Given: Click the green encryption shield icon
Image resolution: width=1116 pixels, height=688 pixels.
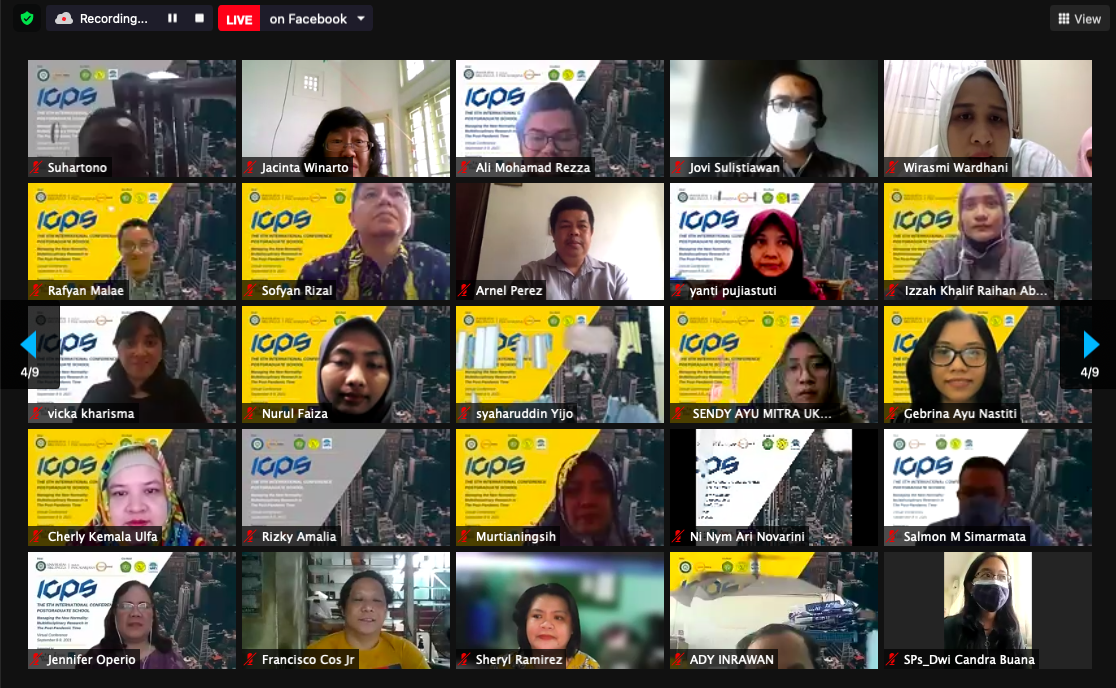Looking at the screenshot, I should 26,18.
